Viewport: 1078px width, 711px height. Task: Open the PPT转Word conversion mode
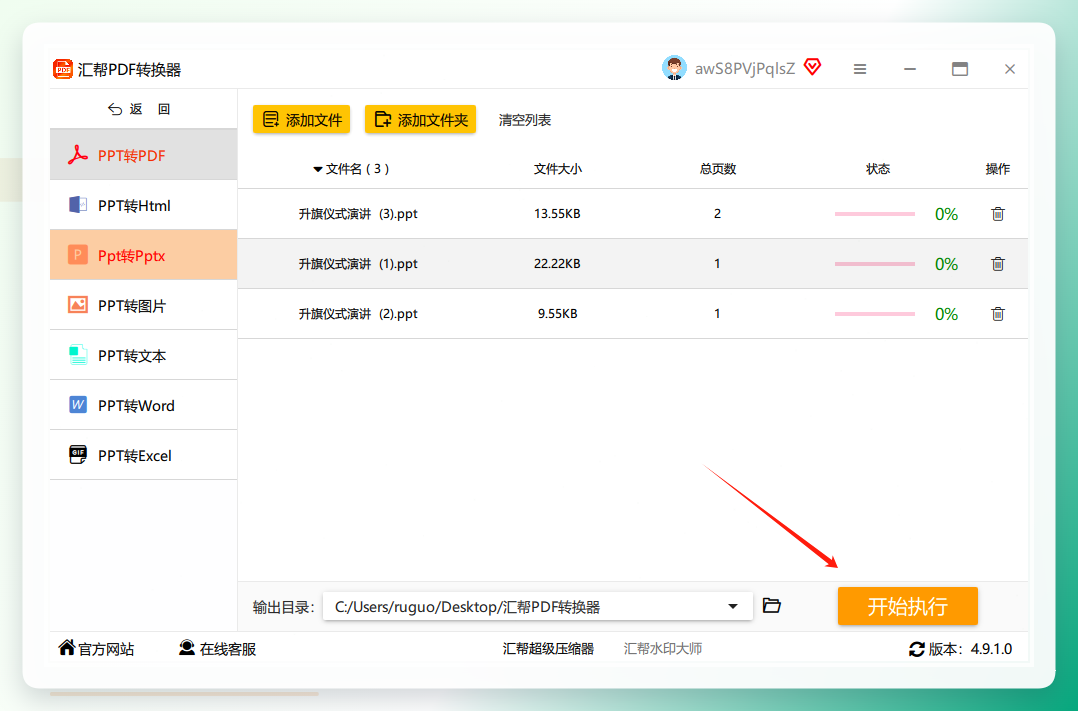click(x=144, y=405)
